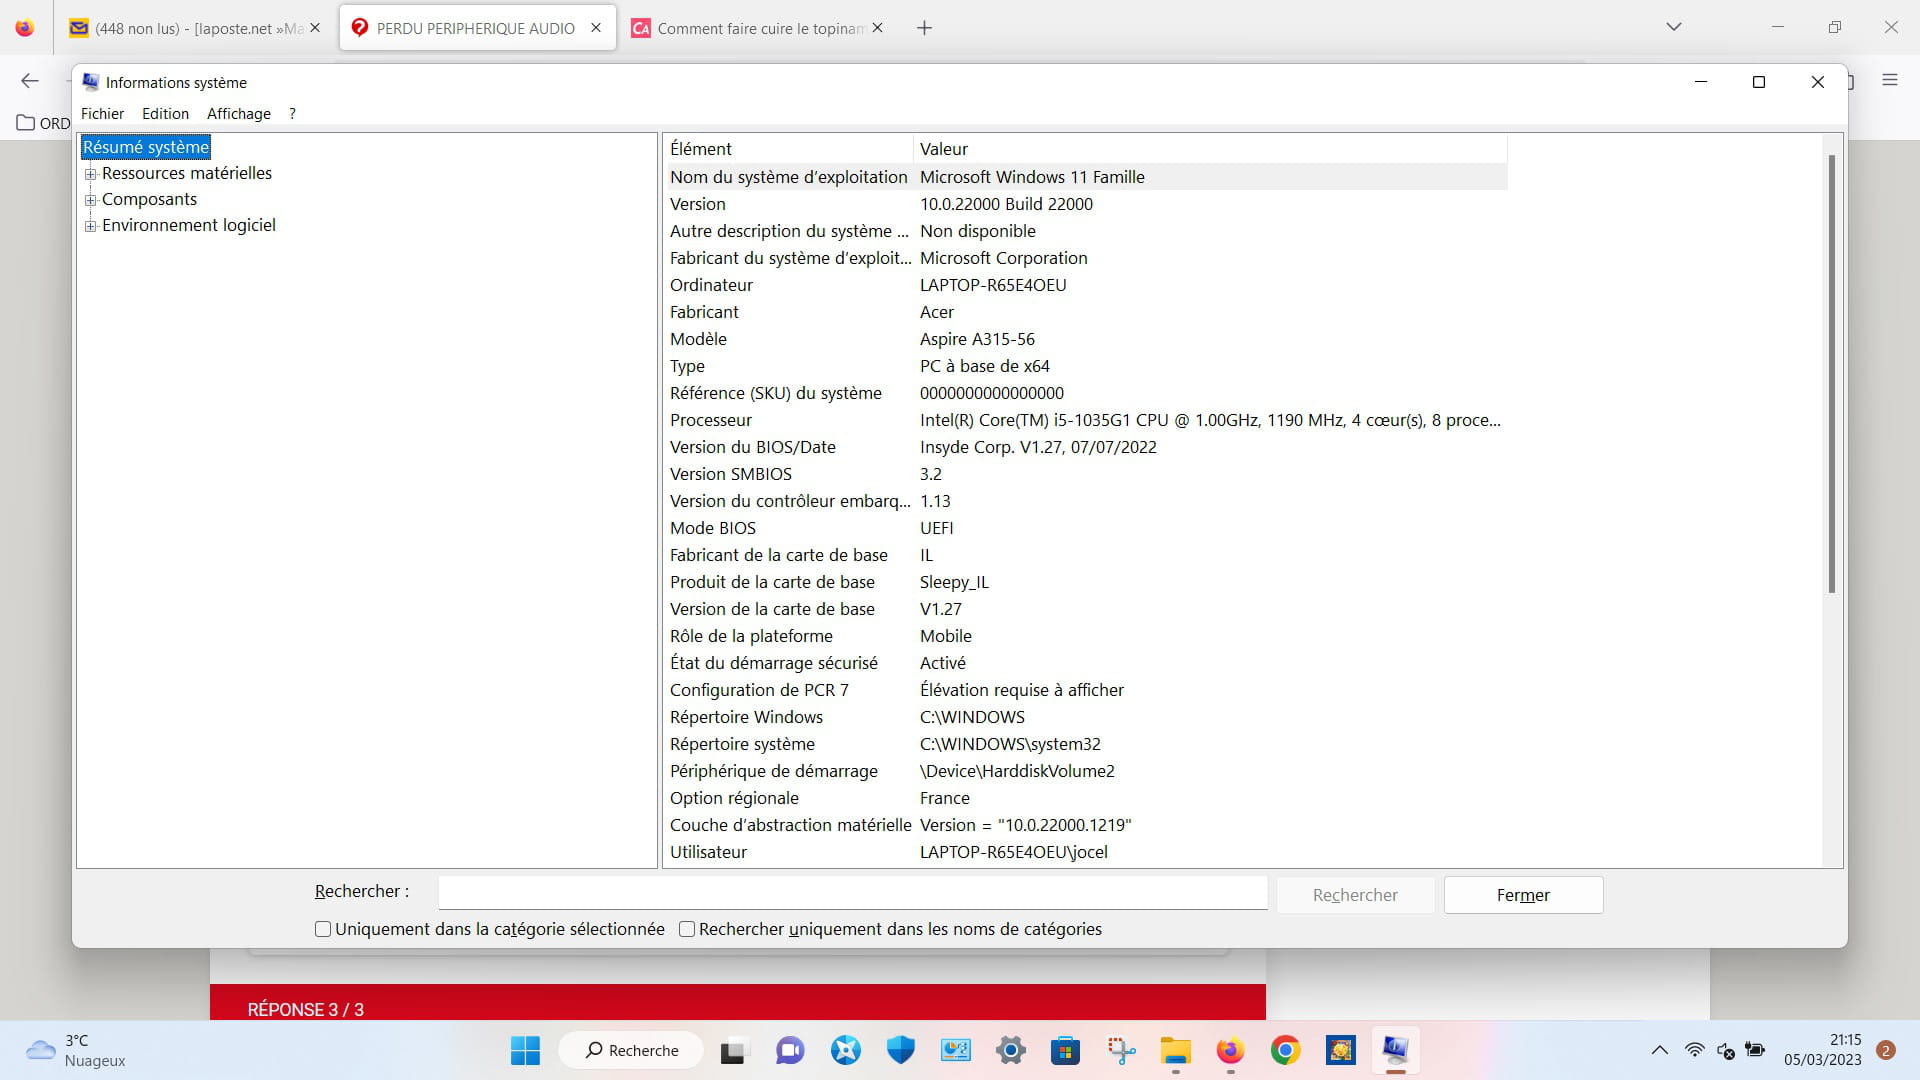Click Firefox back arrow button
This screenshot has width=1920, height=1080.
30,81
